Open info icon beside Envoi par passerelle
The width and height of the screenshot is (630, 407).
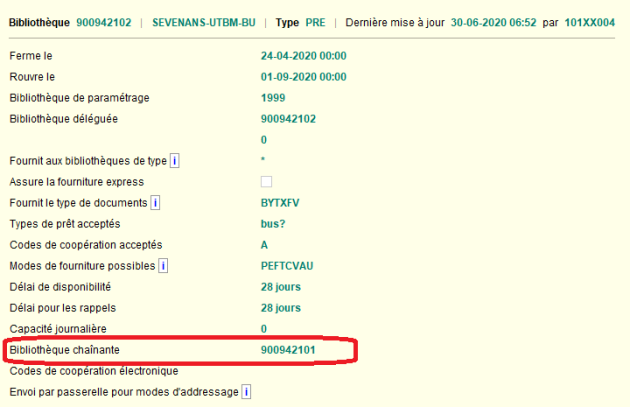click(246, 392)
